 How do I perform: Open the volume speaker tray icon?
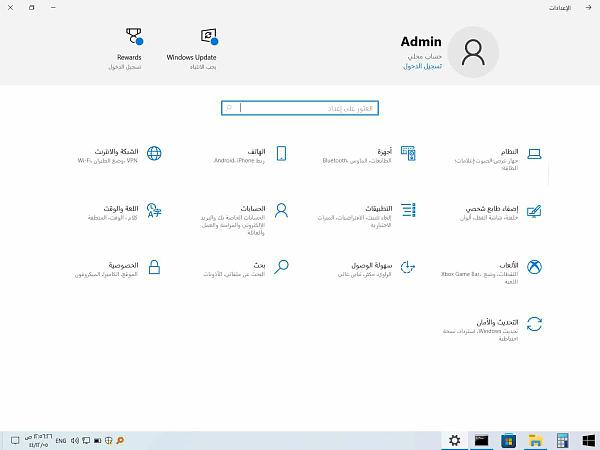75,441
